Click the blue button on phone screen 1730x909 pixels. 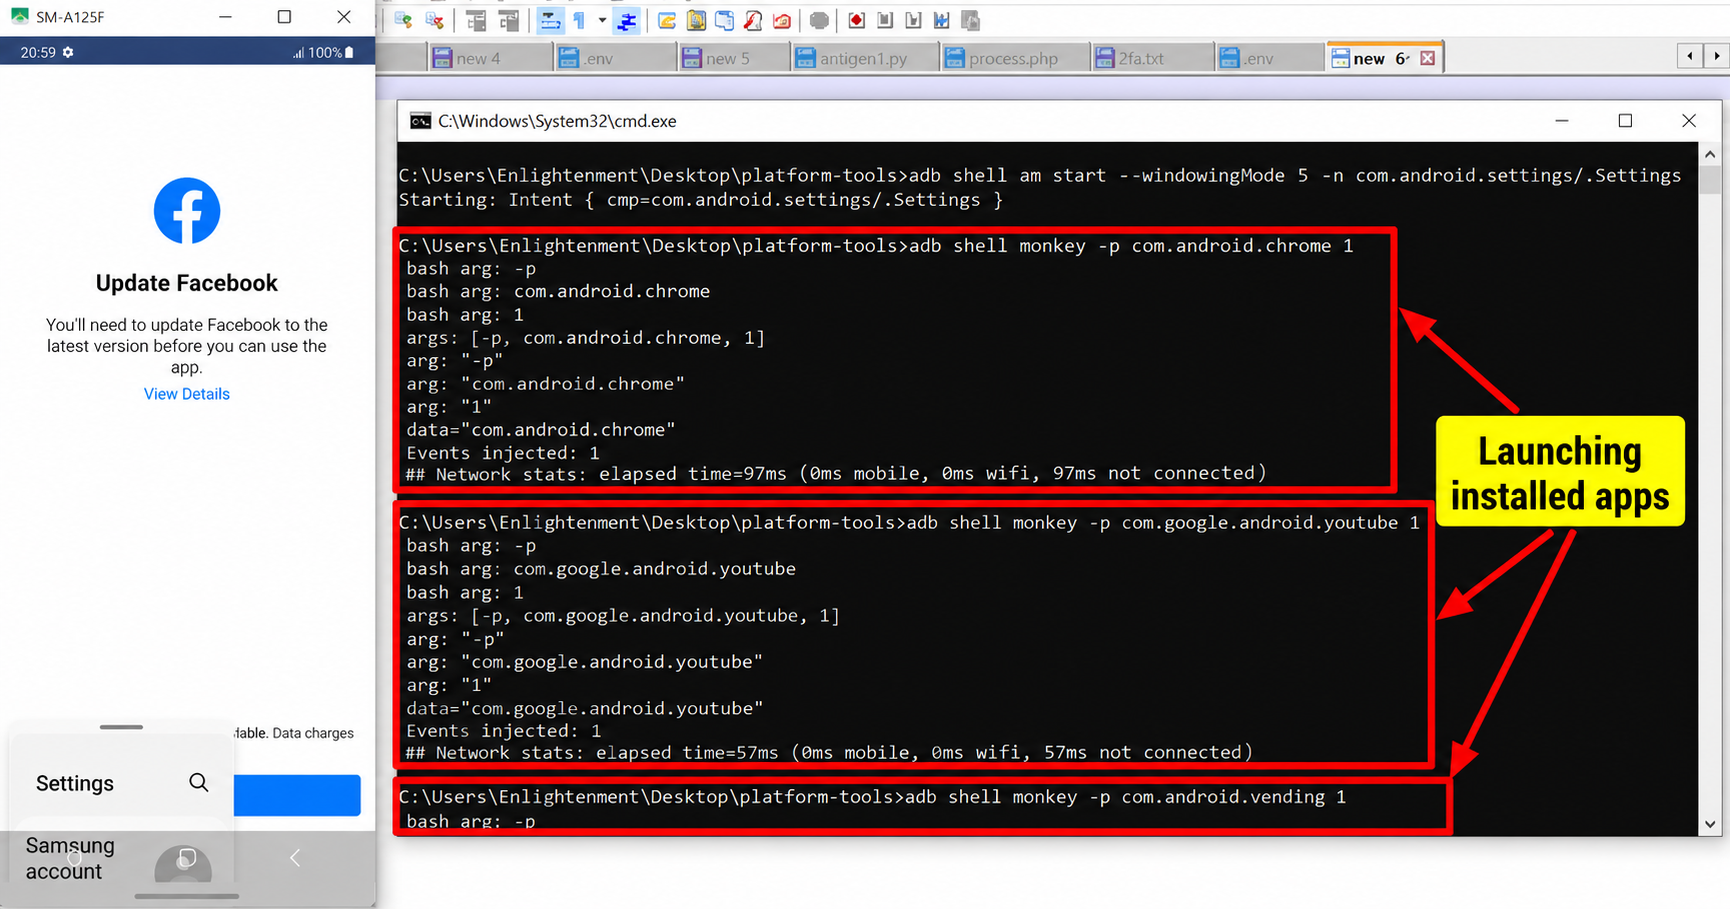pyautogui.click(x=297, y=795)
